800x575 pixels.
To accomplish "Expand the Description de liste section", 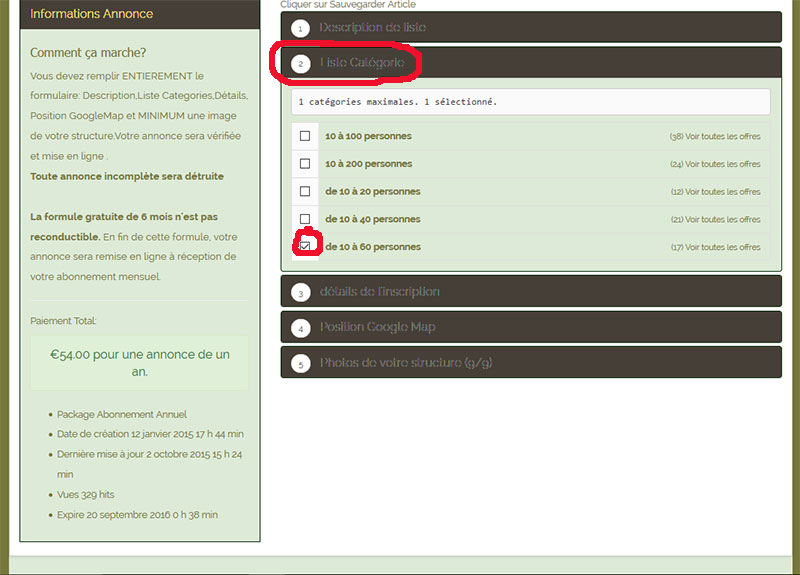I will pyautogui.click(x=531, y=27).
